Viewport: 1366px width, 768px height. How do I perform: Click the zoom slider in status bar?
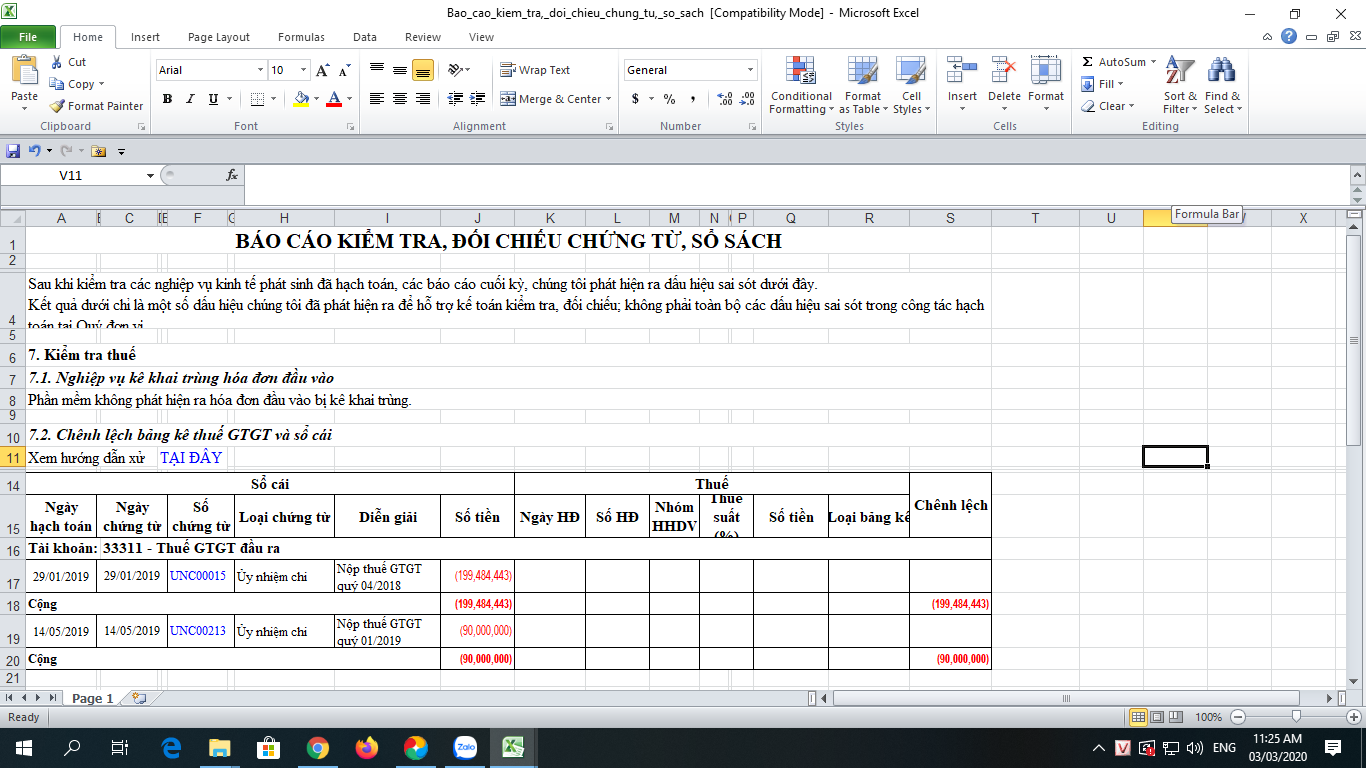1296,717
